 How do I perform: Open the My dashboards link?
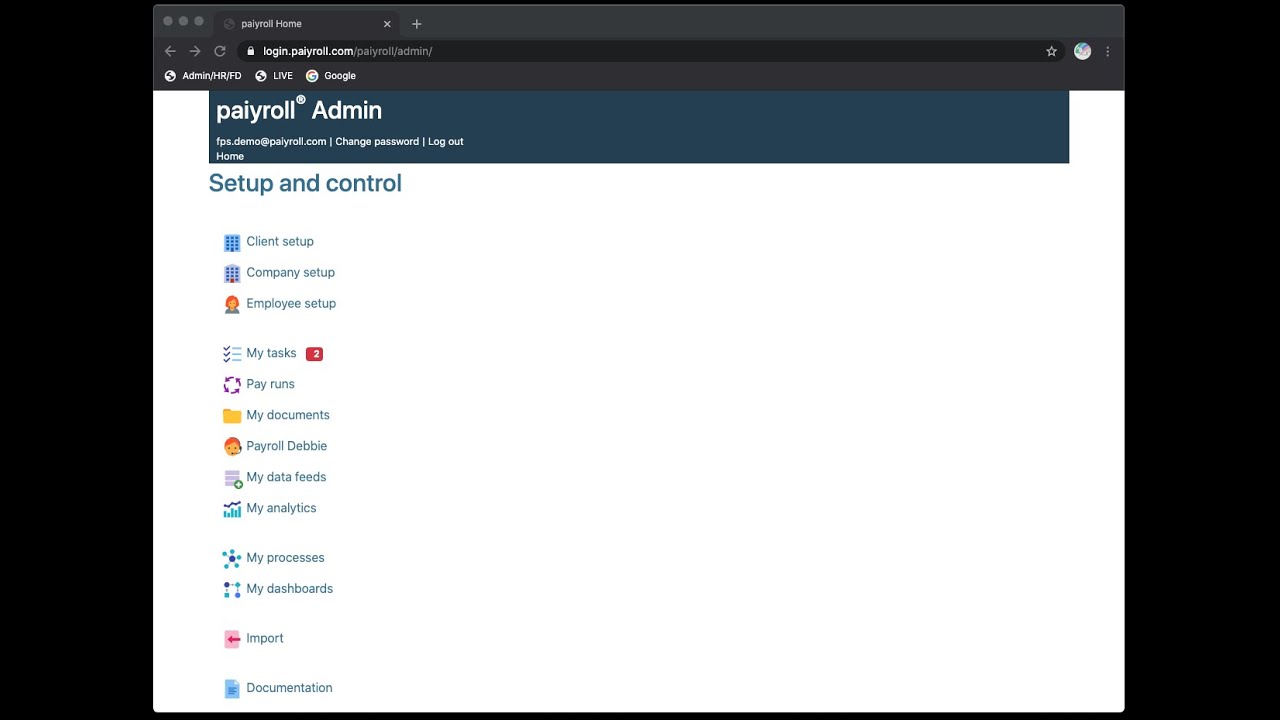(290, 589)
